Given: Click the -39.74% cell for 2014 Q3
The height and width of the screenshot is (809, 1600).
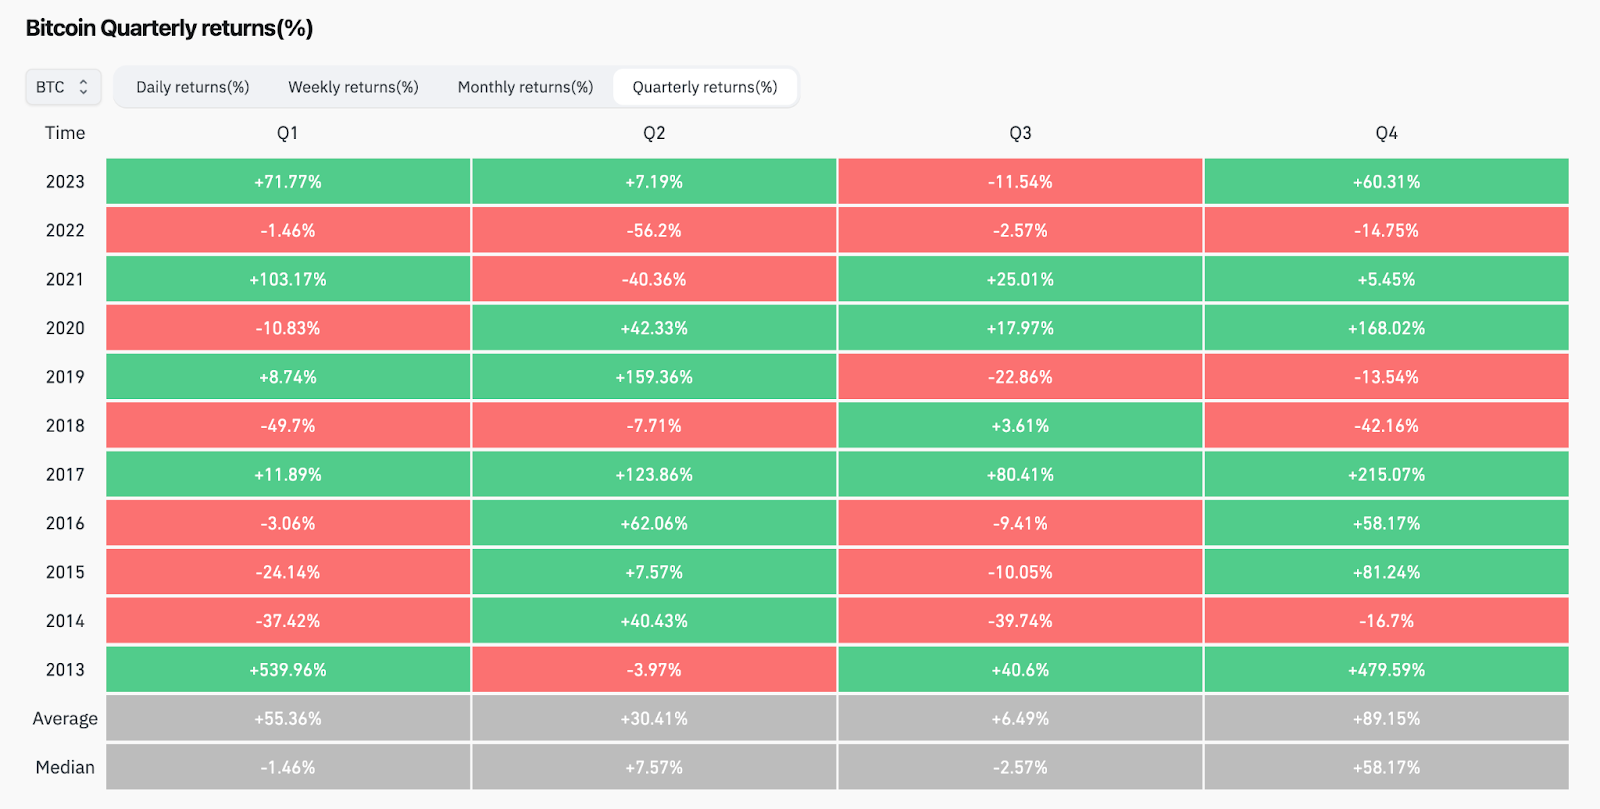Looking at the screenshot, I should (1020, 621).
